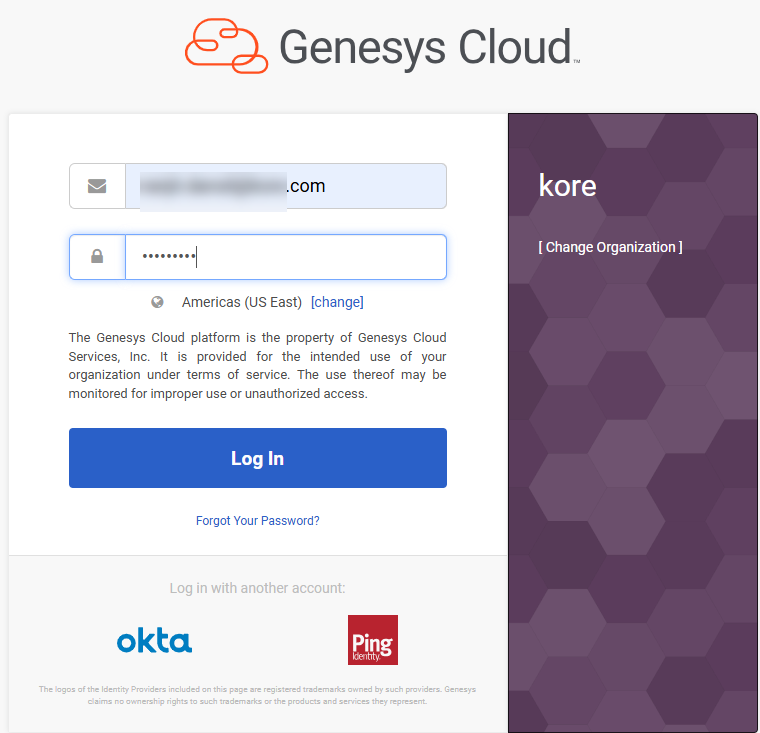Click the envelope icon beside email field

tap(97, 186)
